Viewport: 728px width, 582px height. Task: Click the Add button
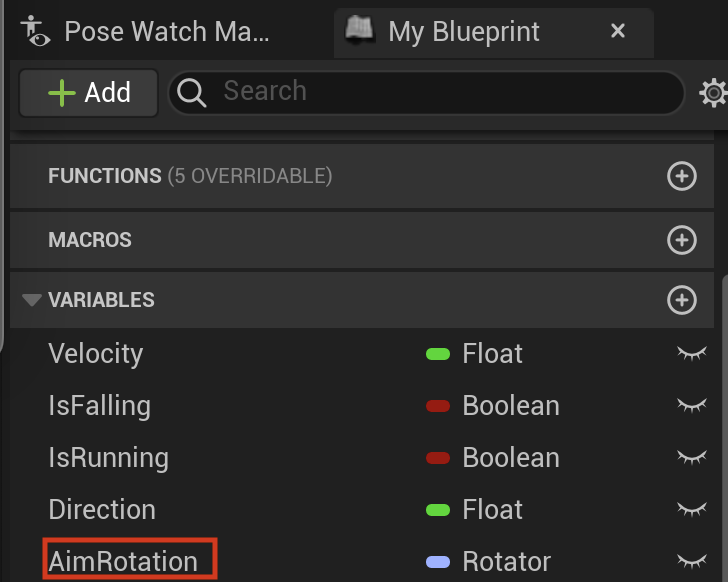click(89, 93)
